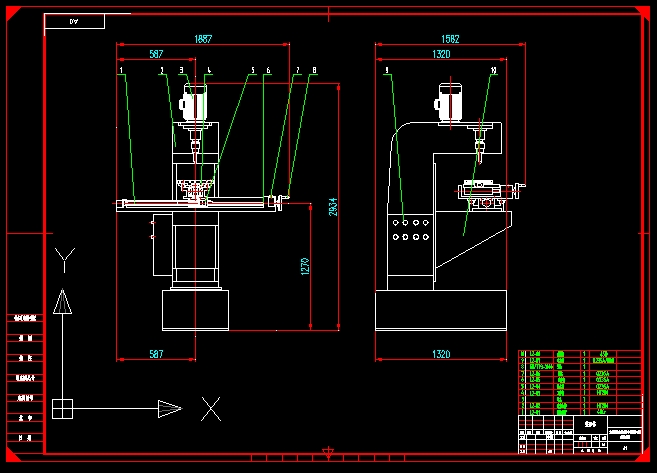Click the UCS origin square icon
Viewport: 657px width, 473px height.
click(x=62, y=409)
